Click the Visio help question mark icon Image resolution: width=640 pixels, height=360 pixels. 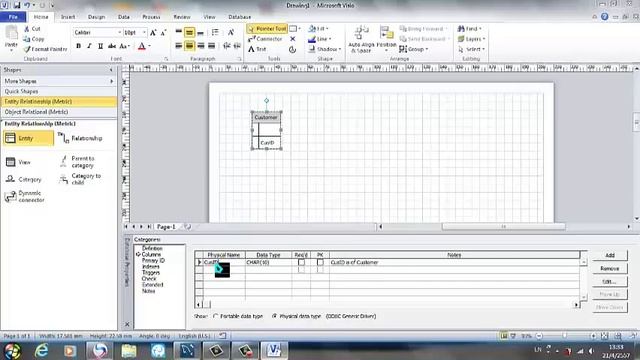[x=604, y=17]
